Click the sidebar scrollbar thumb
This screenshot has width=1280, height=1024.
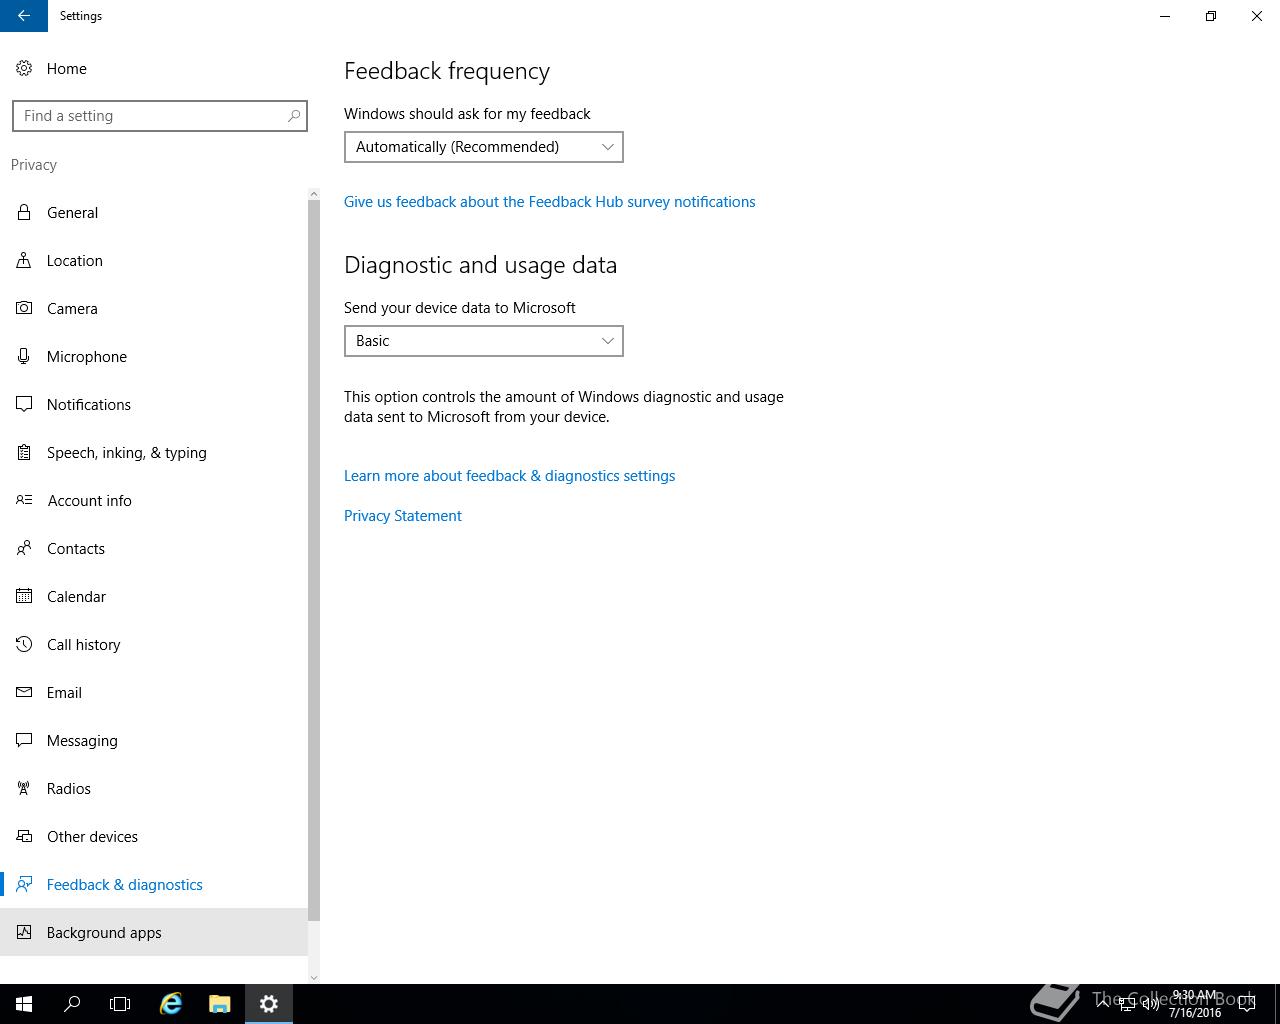click(314, 560)
